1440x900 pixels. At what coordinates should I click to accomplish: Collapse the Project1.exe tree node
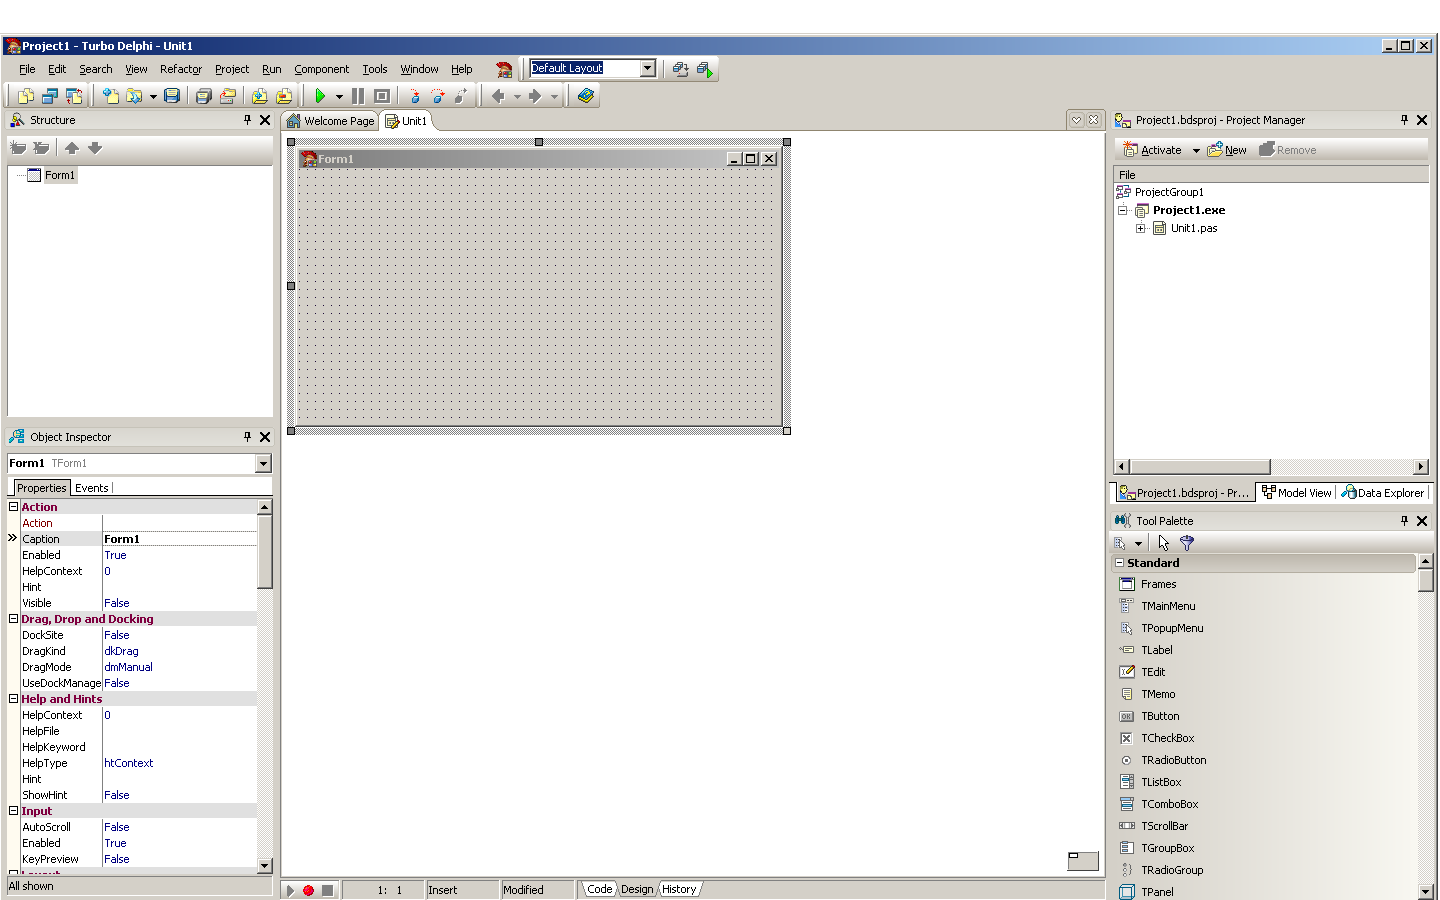(x=1123, y=210)
